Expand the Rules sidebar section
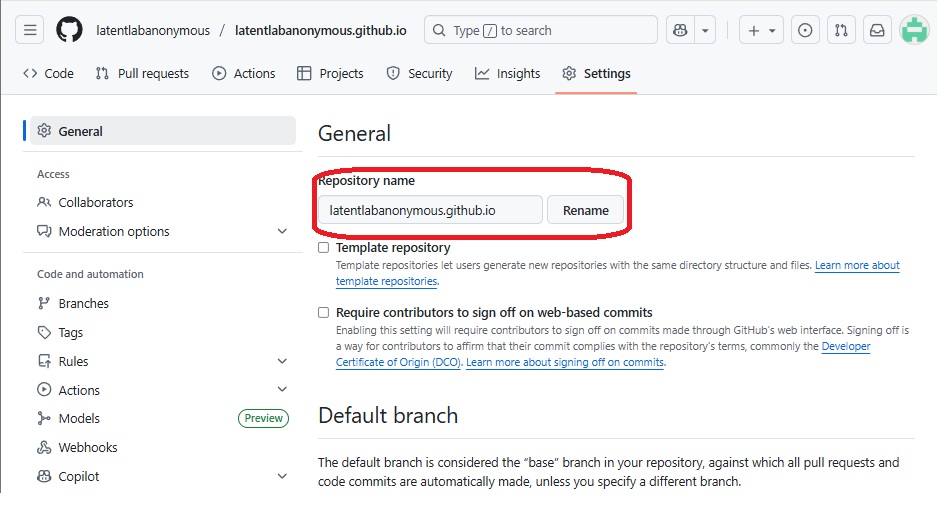Viewport: 940px width, 524px height. tap(282, 361)
